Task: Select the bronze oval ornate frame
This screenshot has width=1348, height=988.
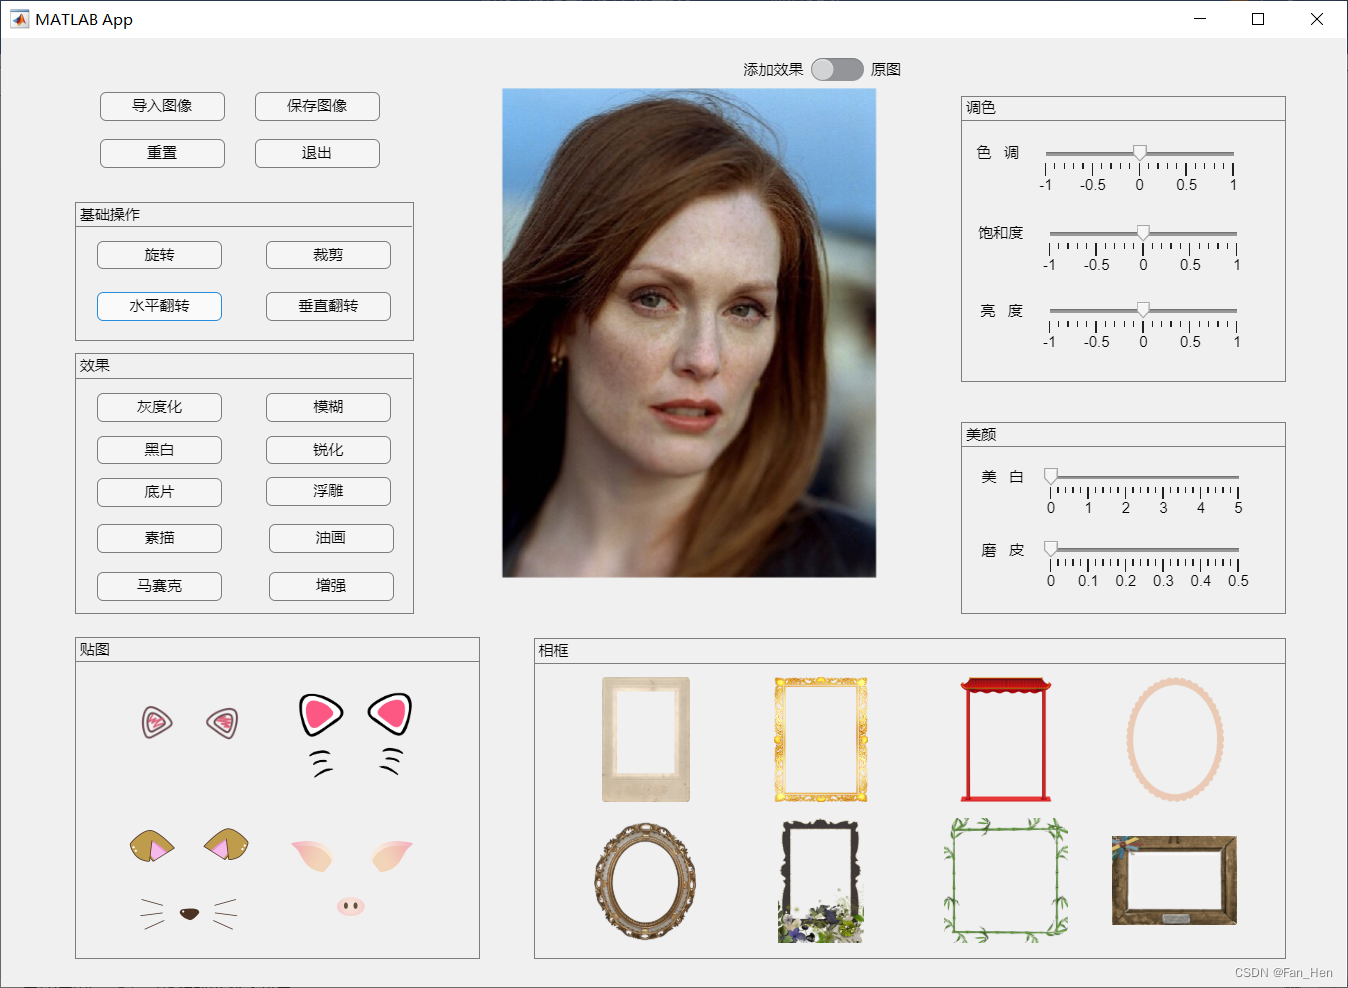Action: point(645,881)
